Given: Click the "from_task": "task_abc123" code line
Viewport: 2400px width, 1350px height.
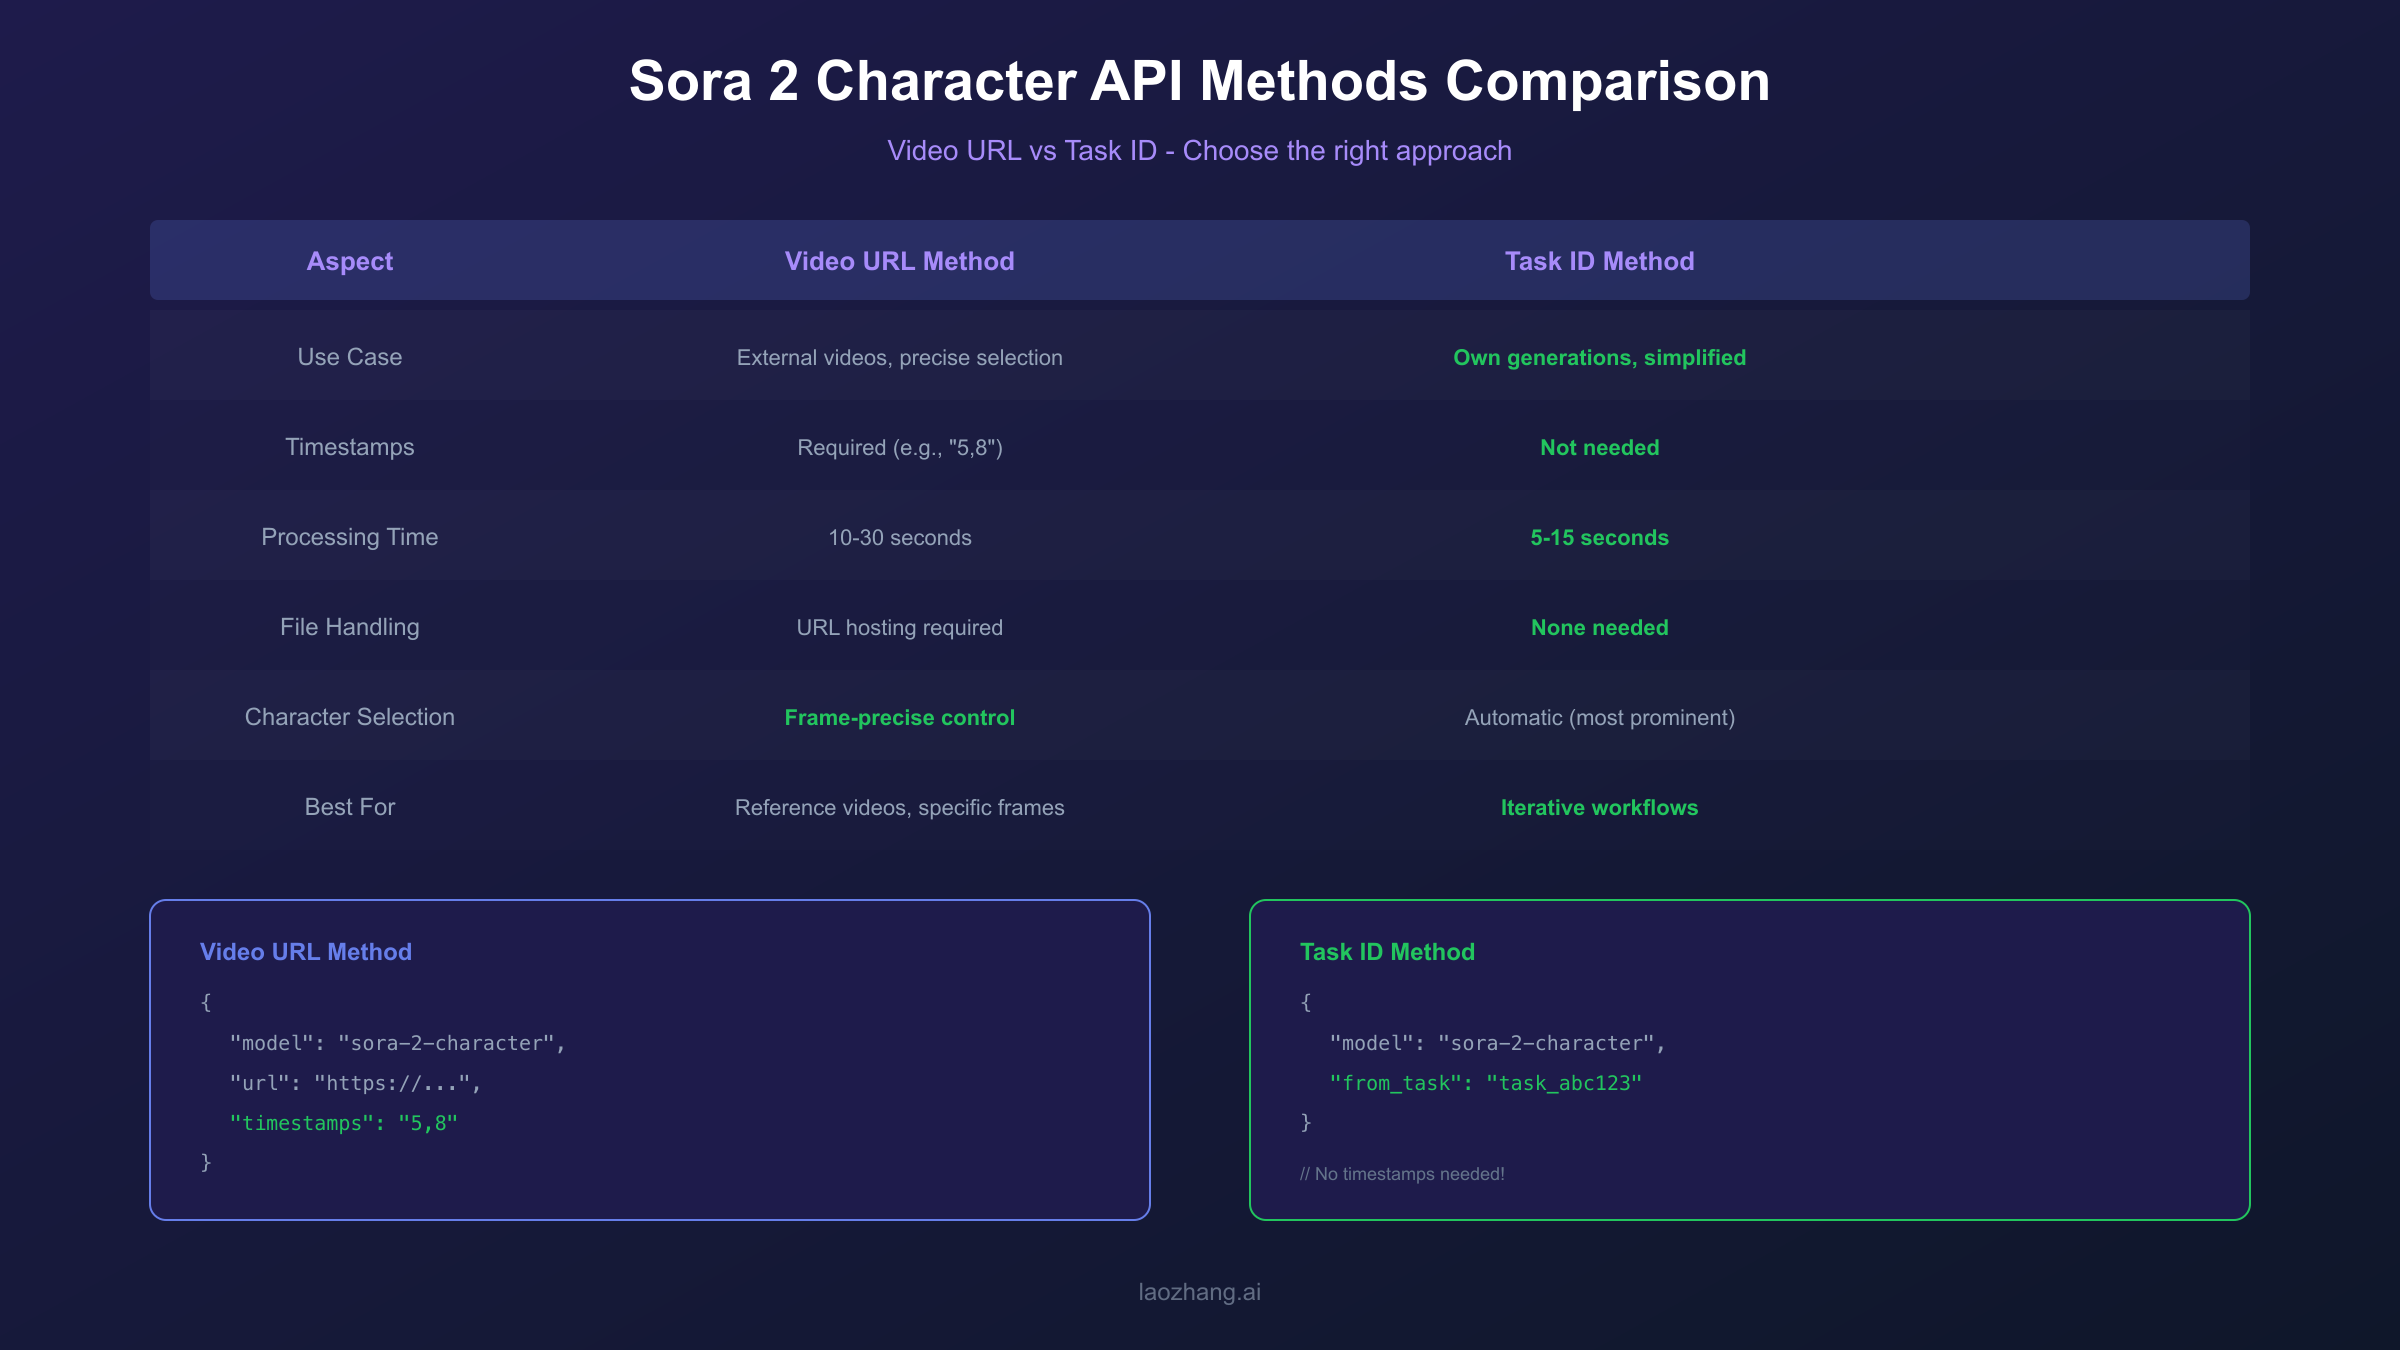Looking at the screenshot, I should (1485, 1083).
